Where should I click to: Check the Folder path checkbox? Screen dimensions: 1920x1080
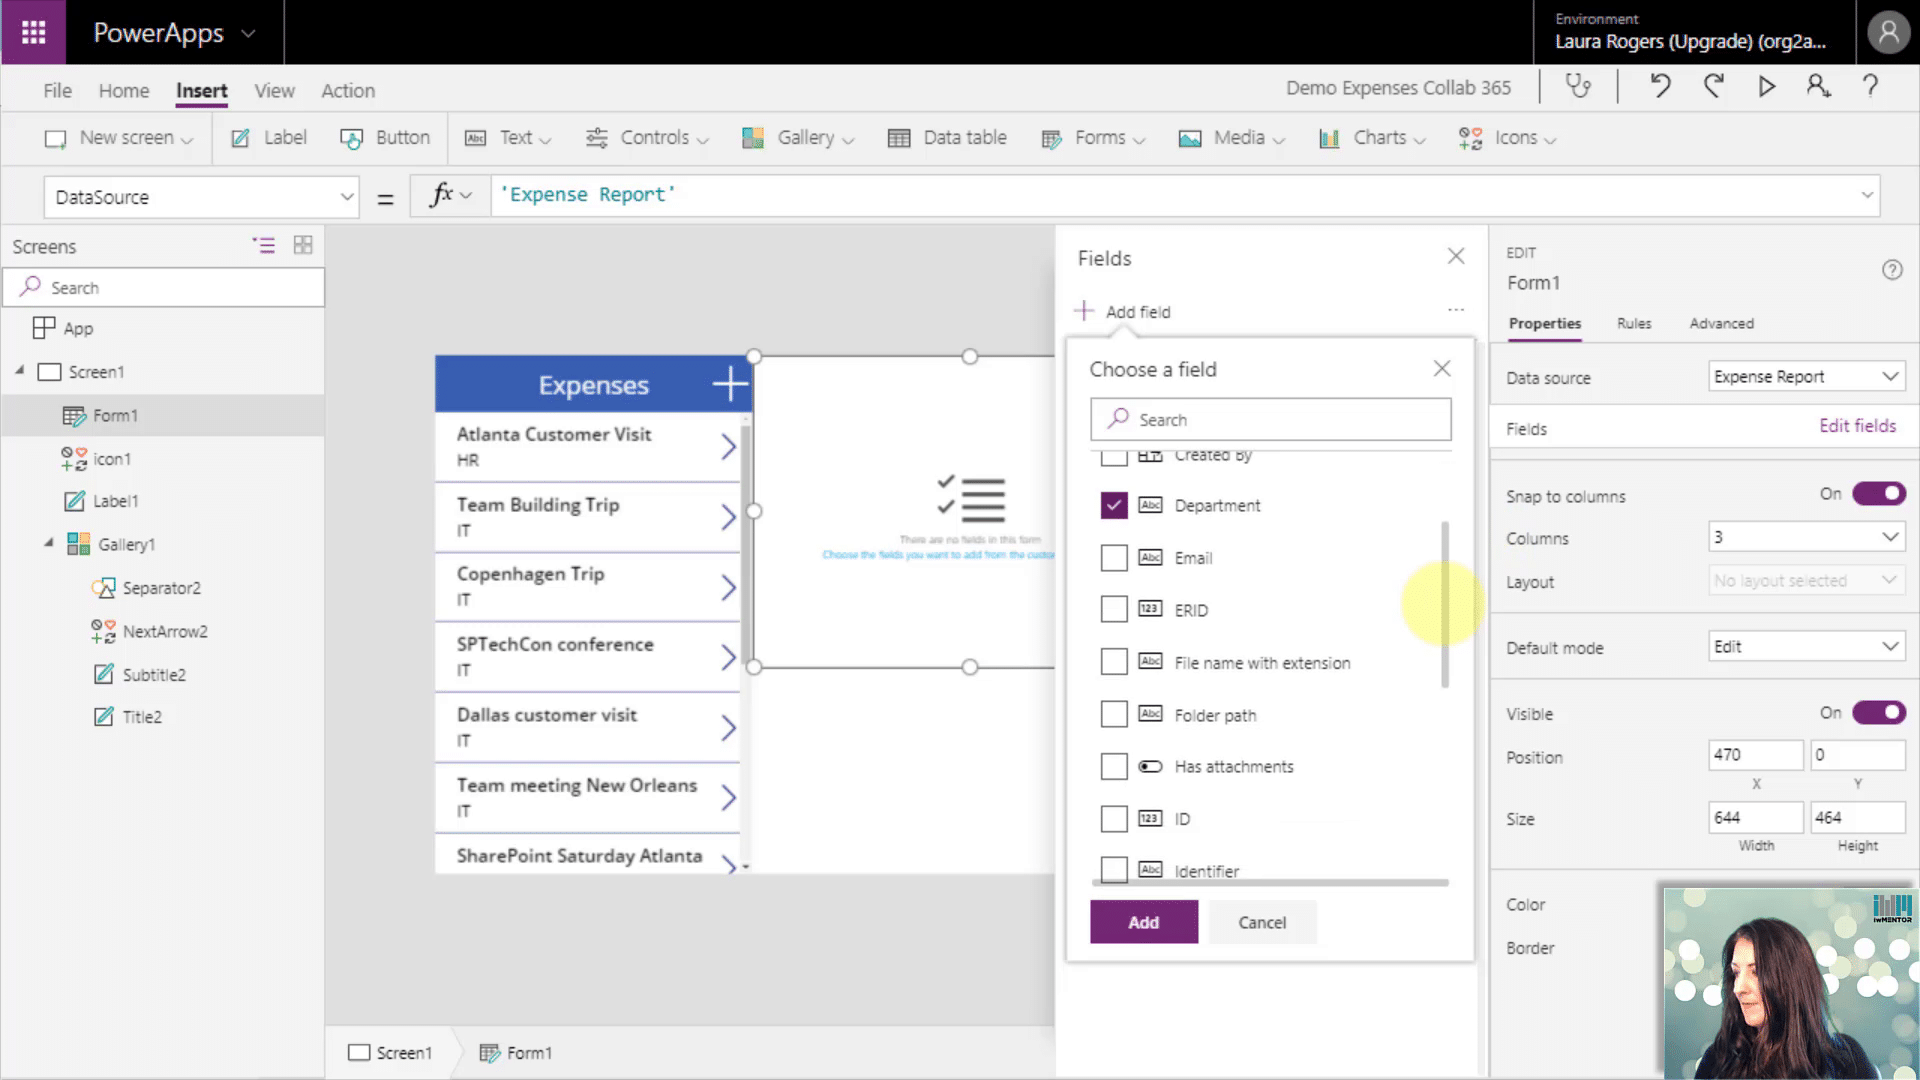(x=1114, y=714)
